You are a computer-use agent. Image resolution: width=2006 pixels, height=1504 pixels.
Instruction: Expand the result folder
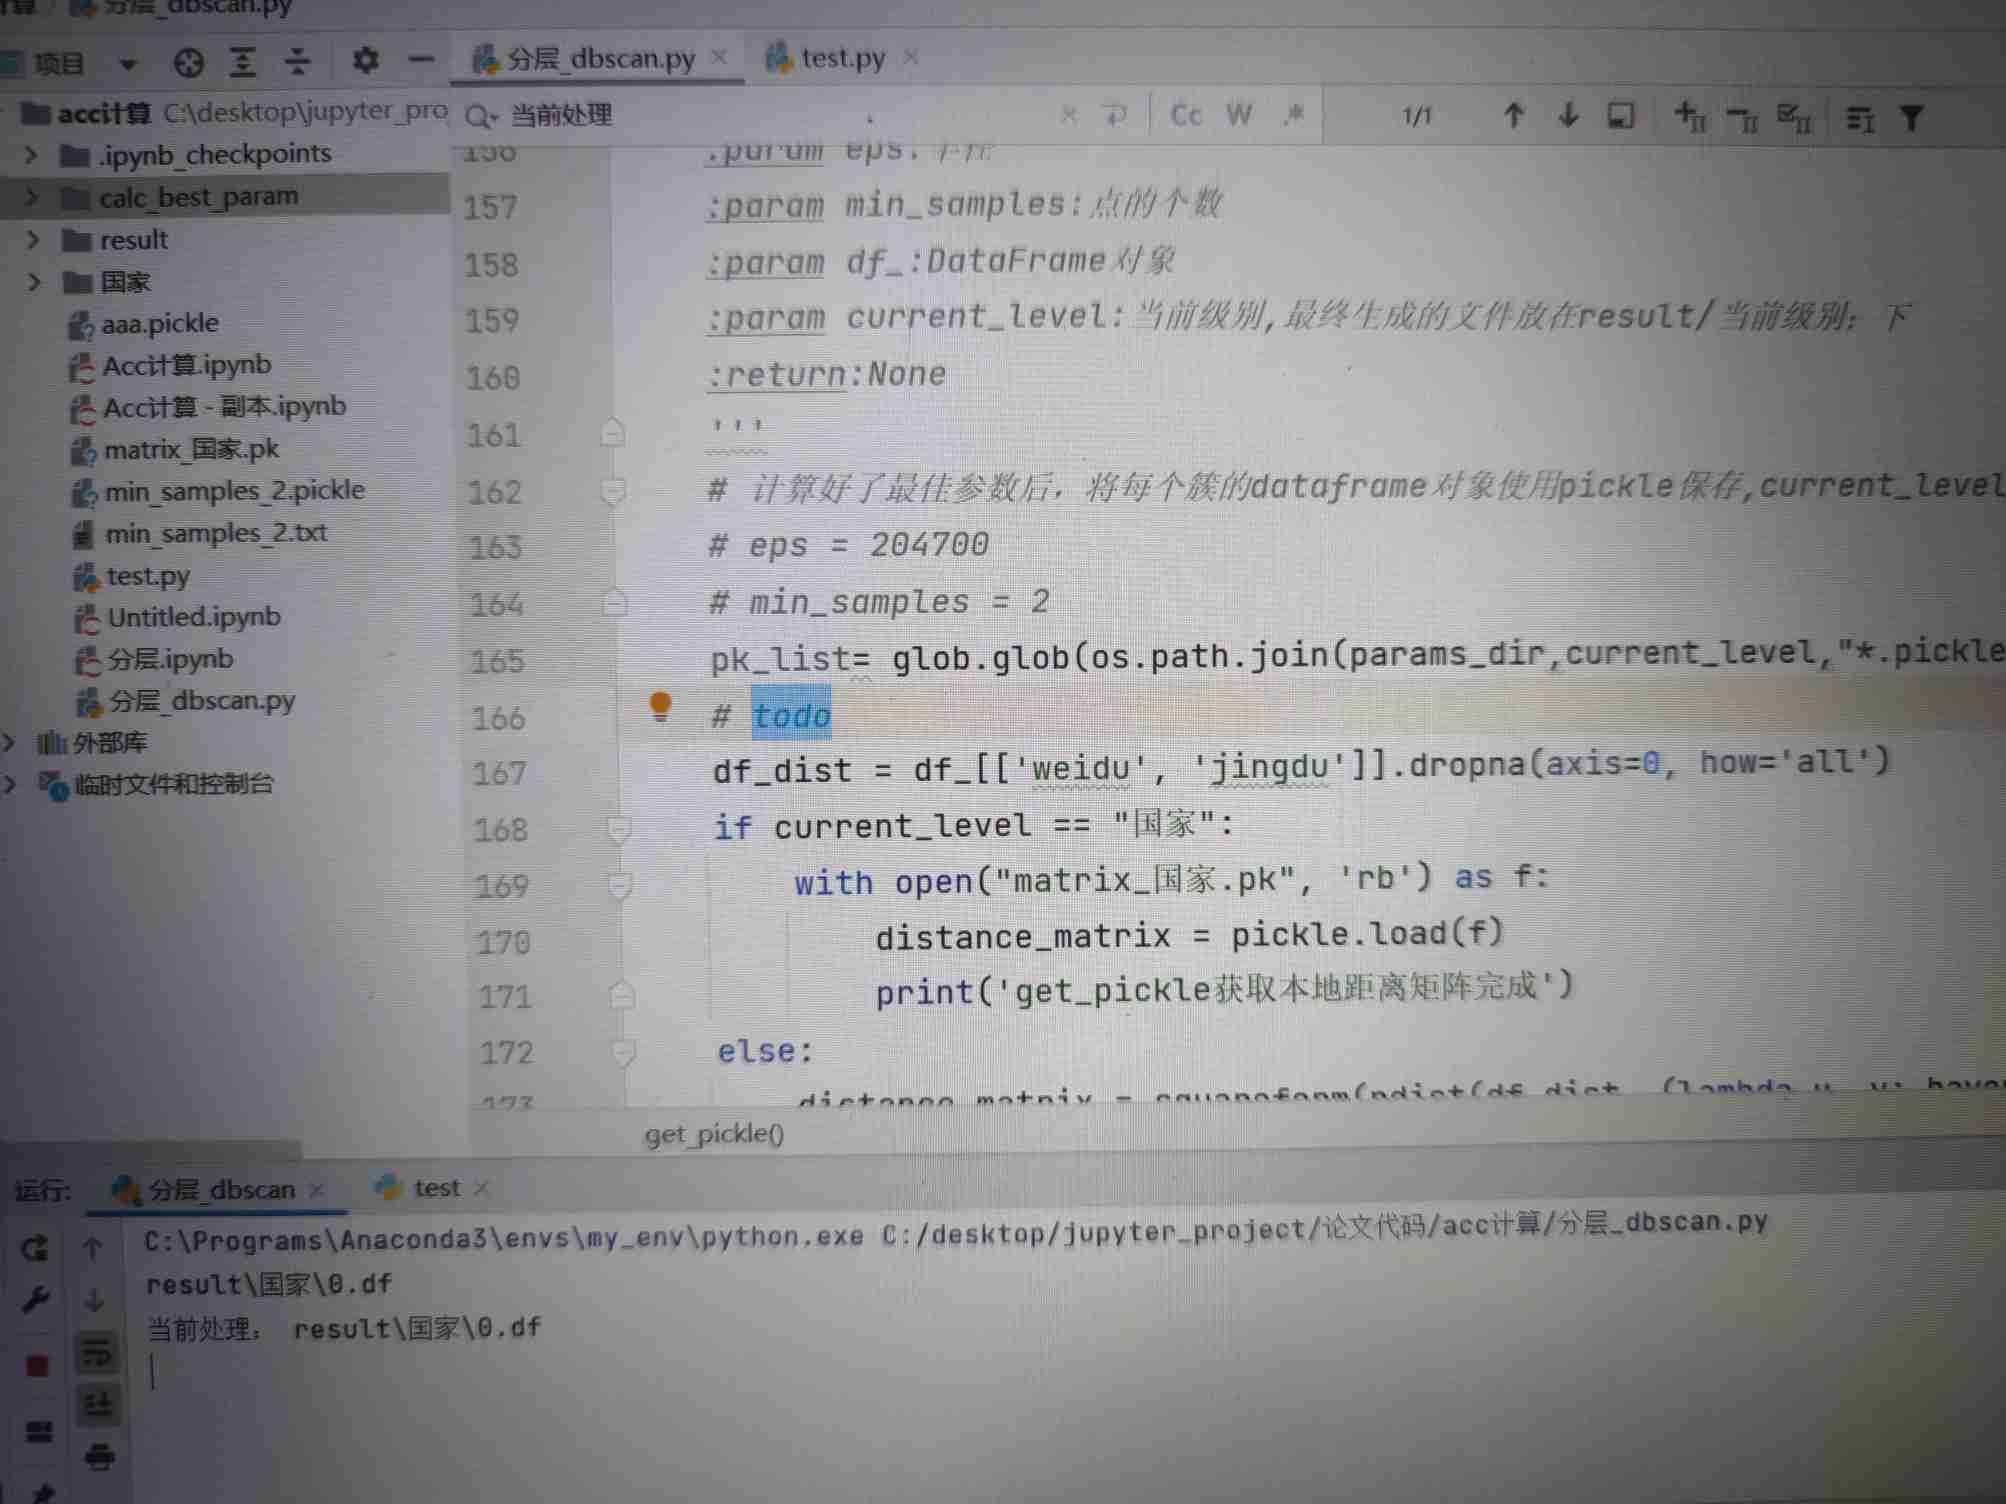pos(33,240)
